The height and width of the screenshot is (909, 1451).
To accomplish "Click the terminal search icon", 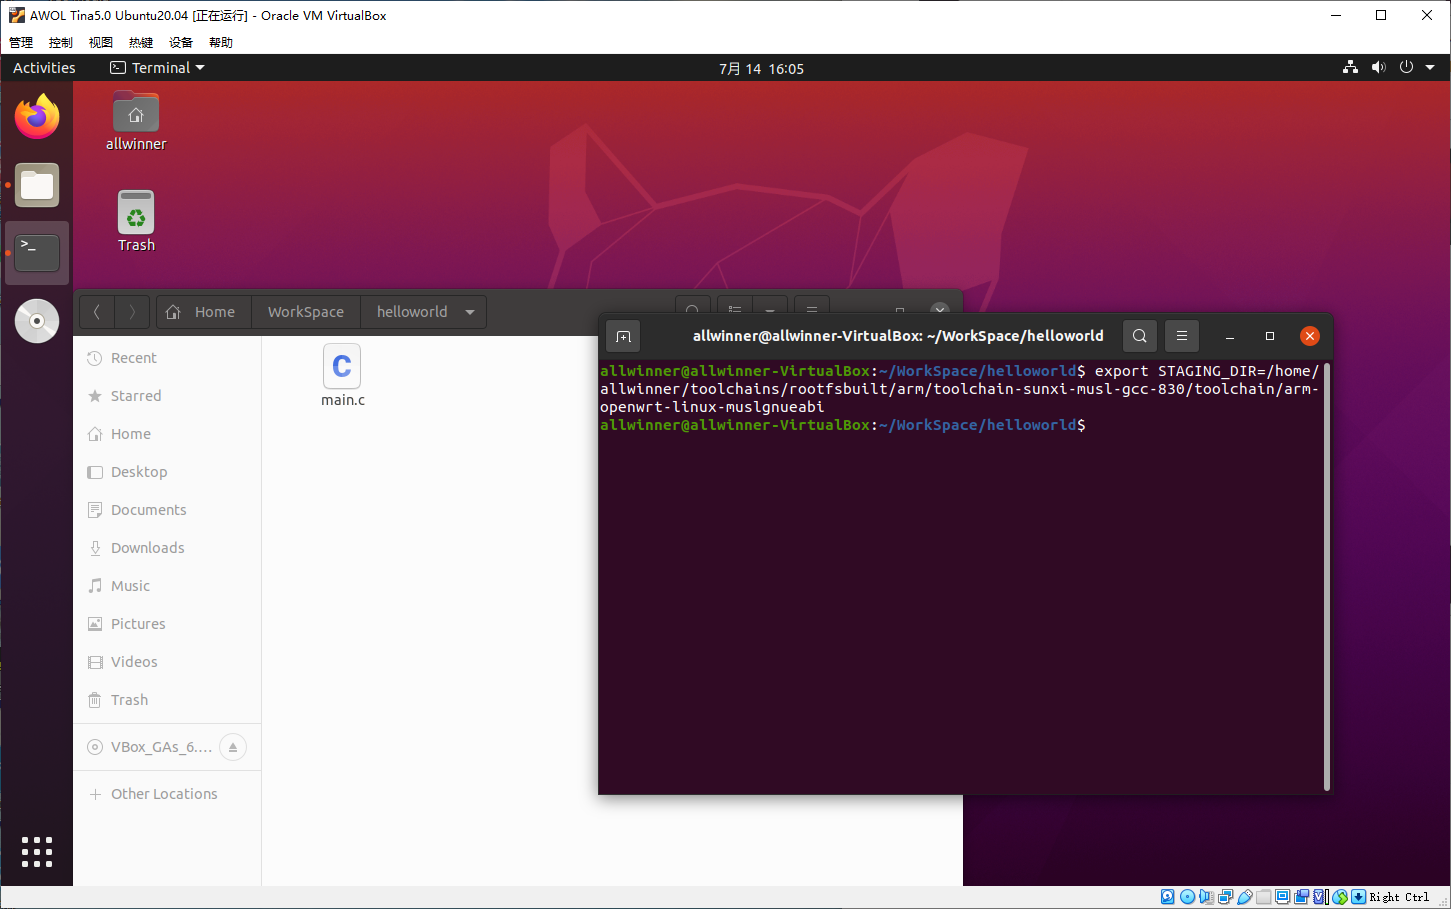I will [1139, 337].
